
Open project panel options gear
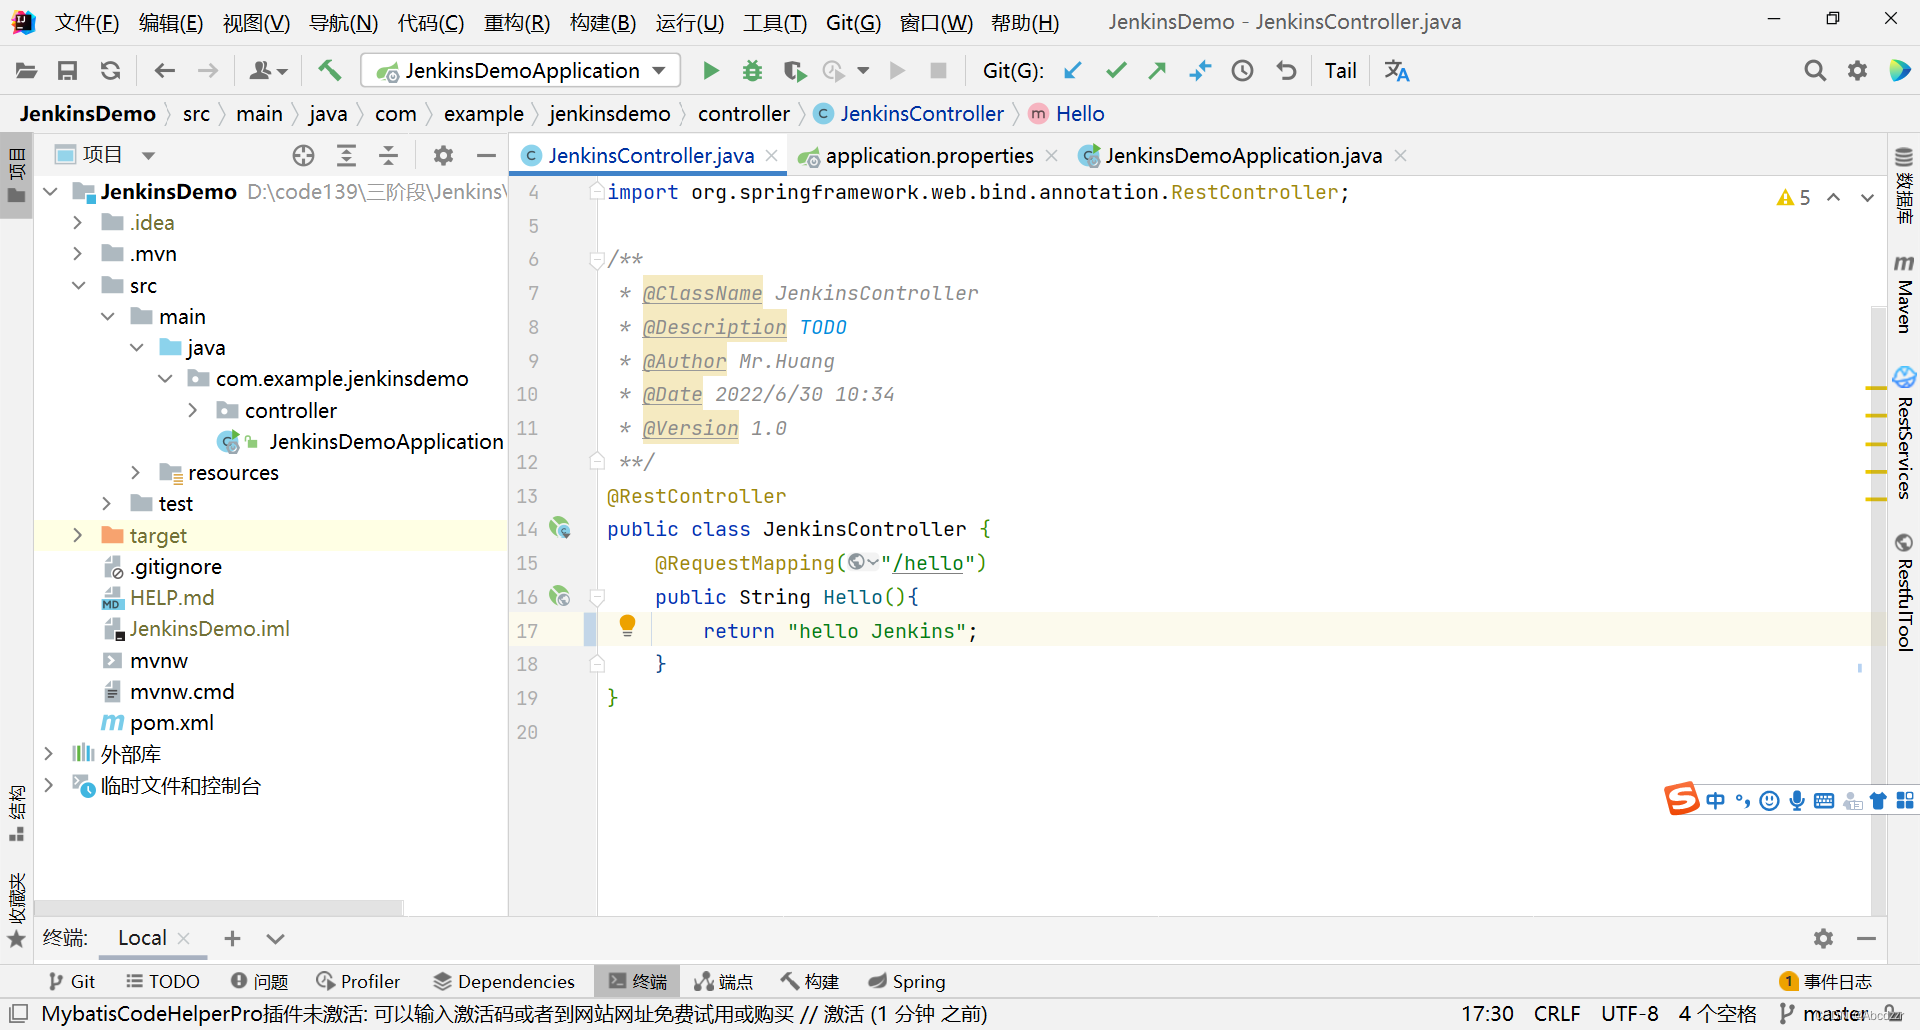443,155
